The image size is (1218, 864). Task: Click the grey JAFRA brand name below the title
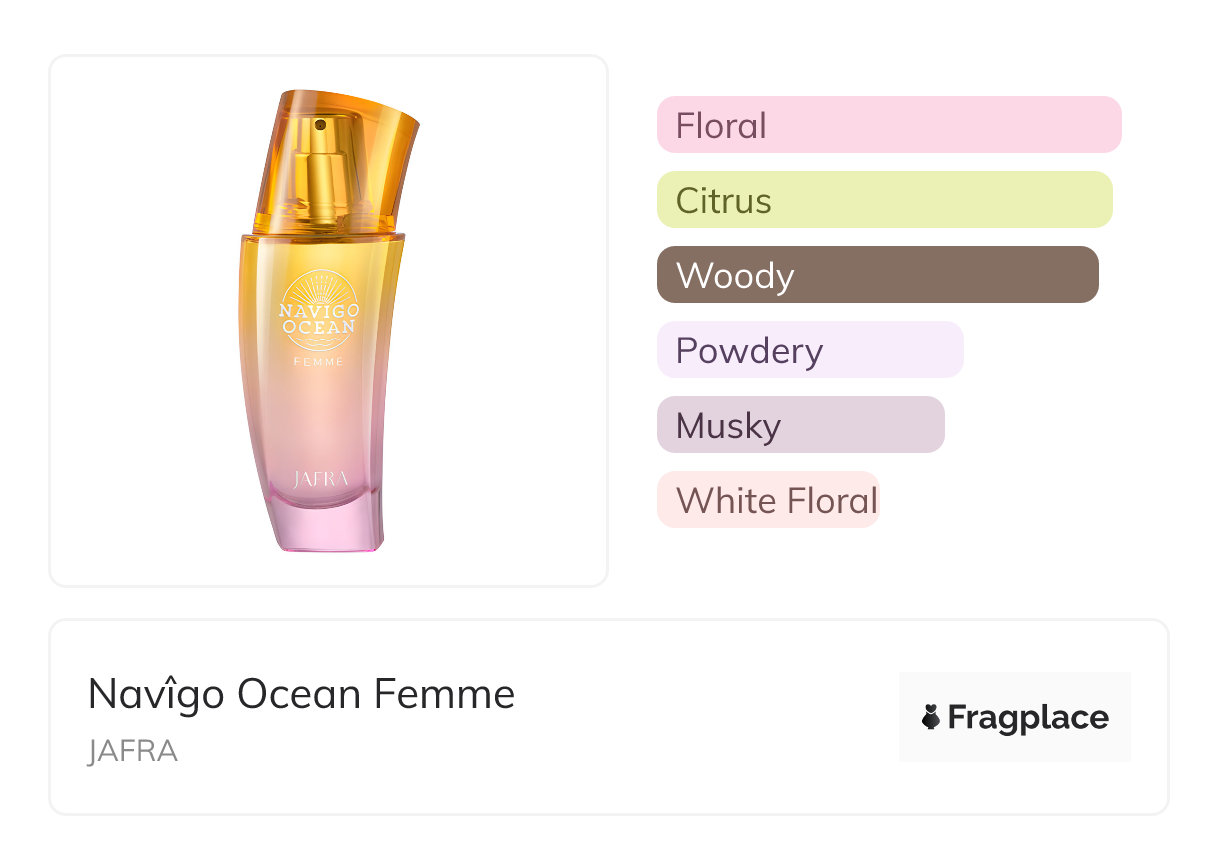pos(132,751)
